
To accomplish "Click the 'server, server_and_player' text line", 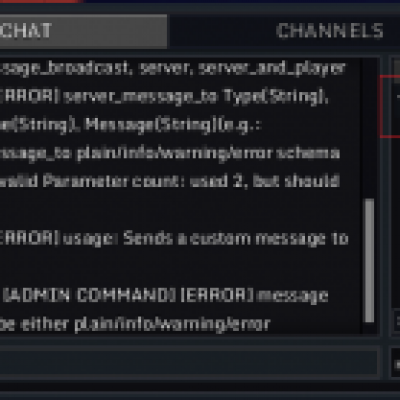I will coord(172,69).
